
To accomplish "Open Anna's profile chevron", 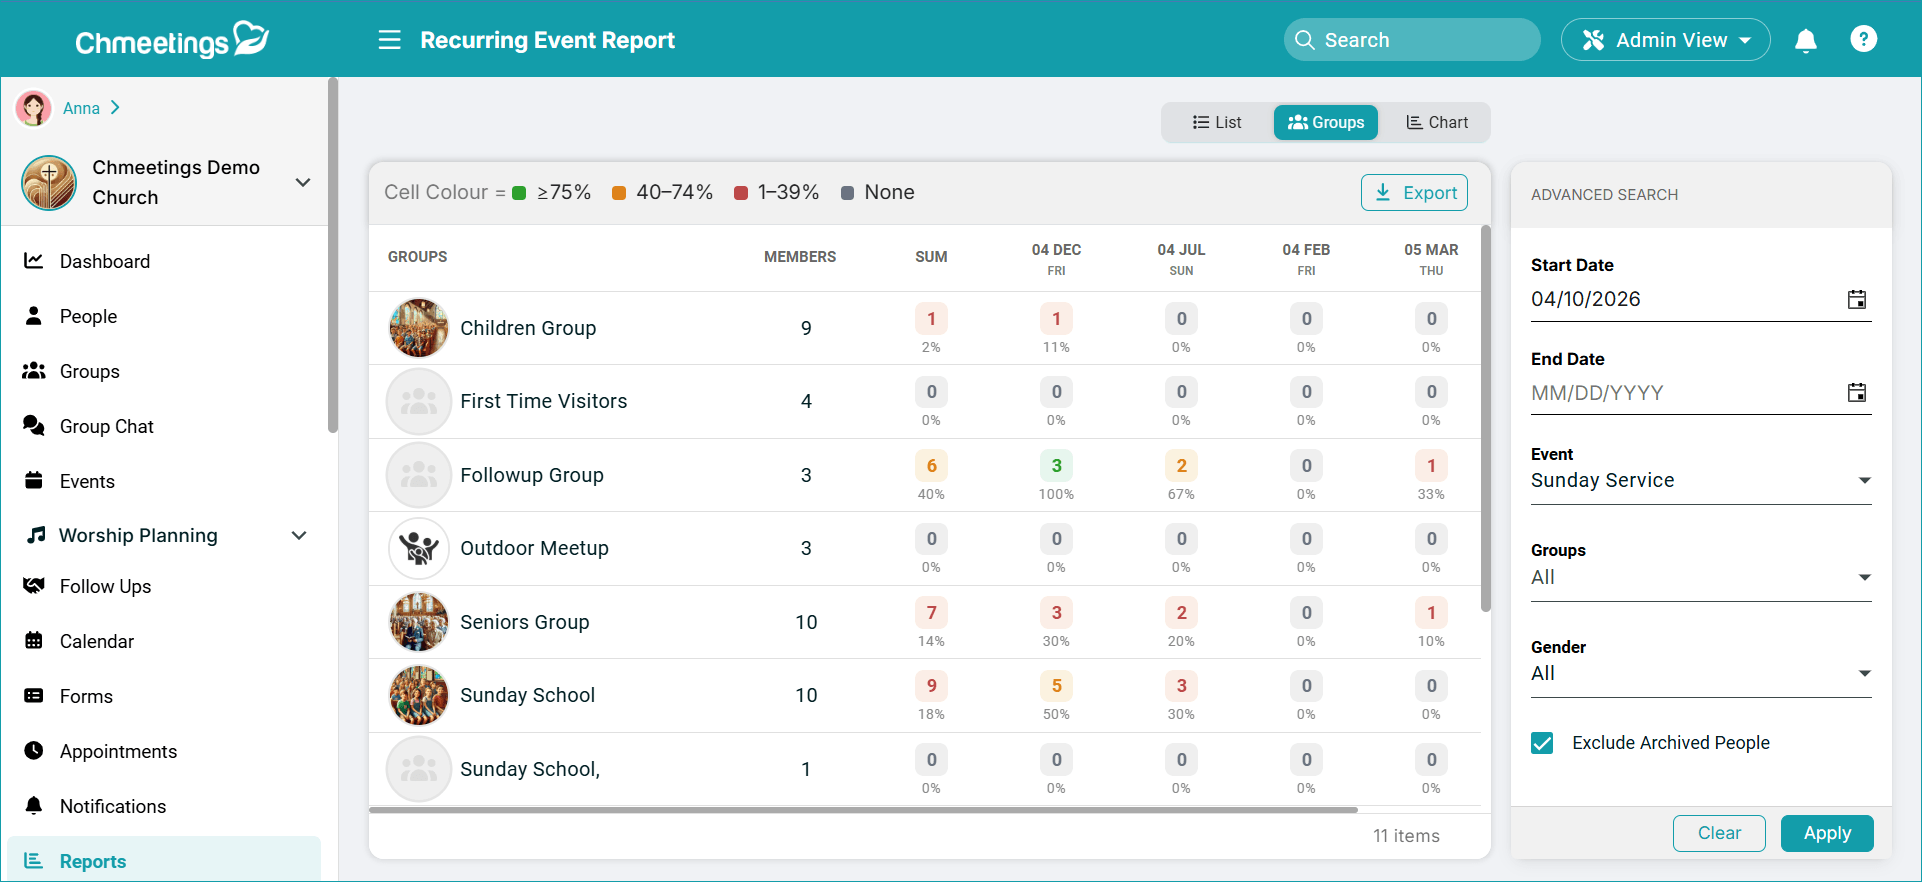I will coord(115,107).
